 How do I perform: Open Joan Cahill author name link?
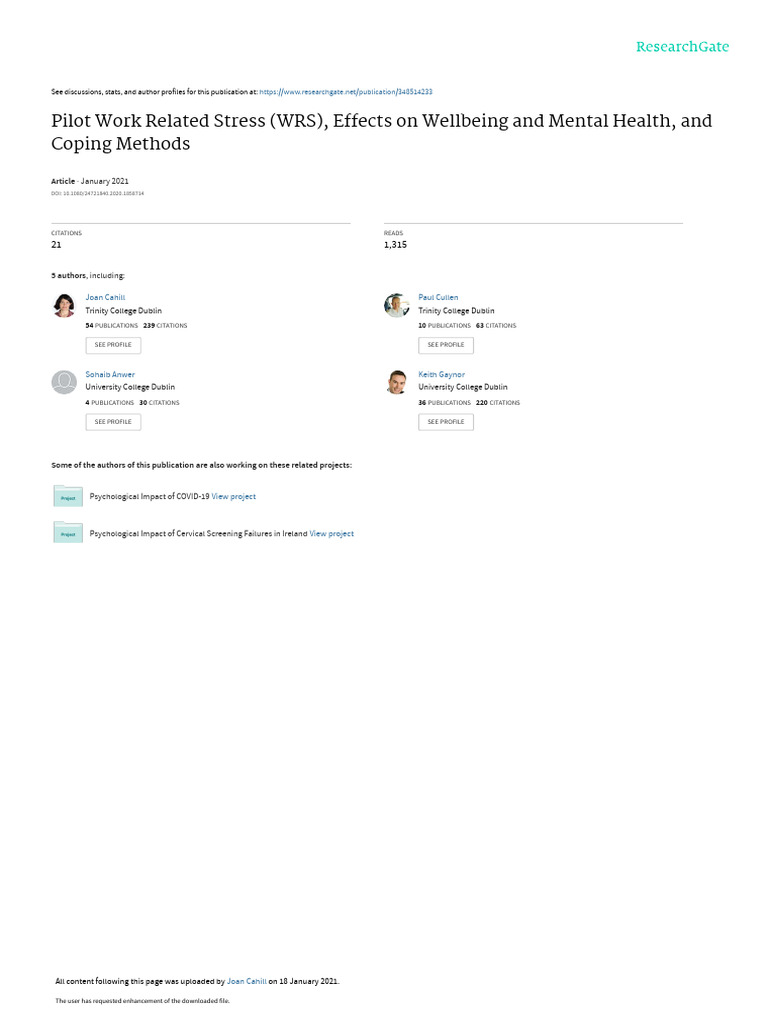pos(105,297)
